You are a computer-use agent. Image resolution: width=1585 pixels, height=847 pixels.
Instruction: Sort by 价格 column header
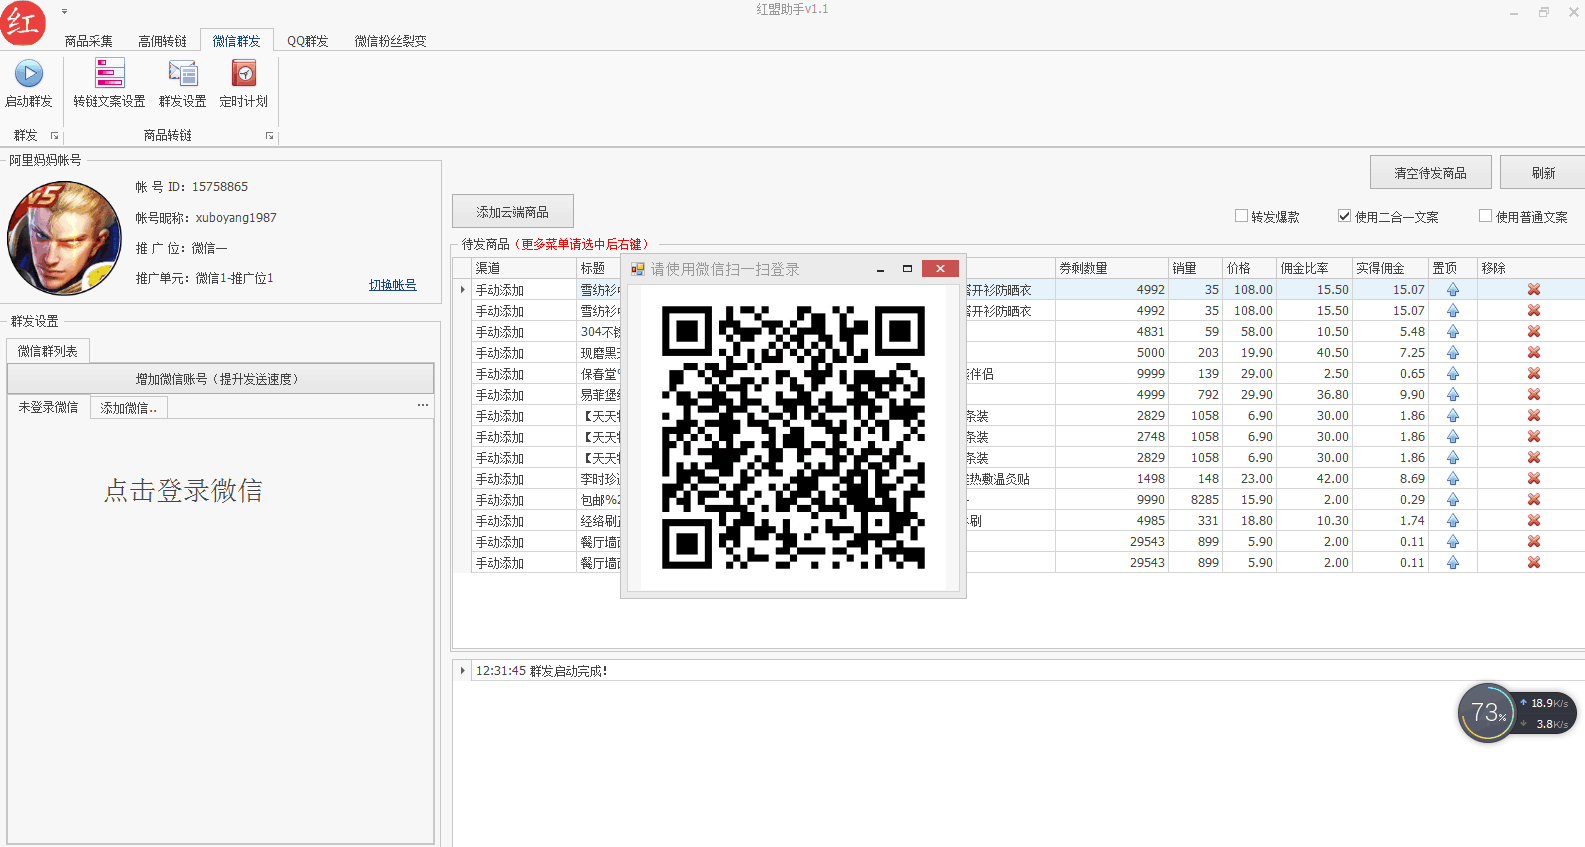(1250, 268)
